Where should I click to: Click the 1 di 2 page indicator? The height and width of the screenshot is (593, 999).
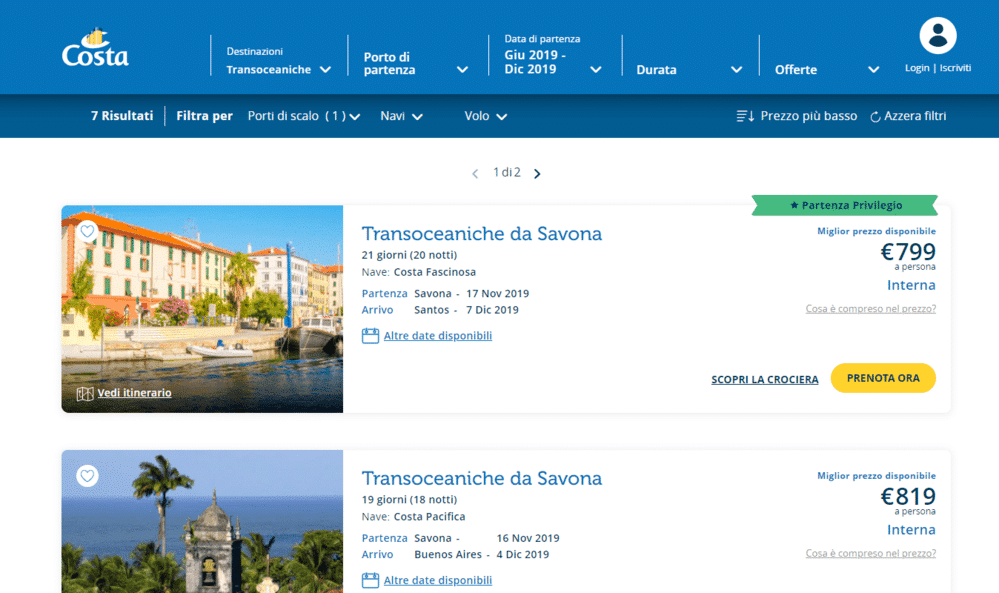[507, 173]
